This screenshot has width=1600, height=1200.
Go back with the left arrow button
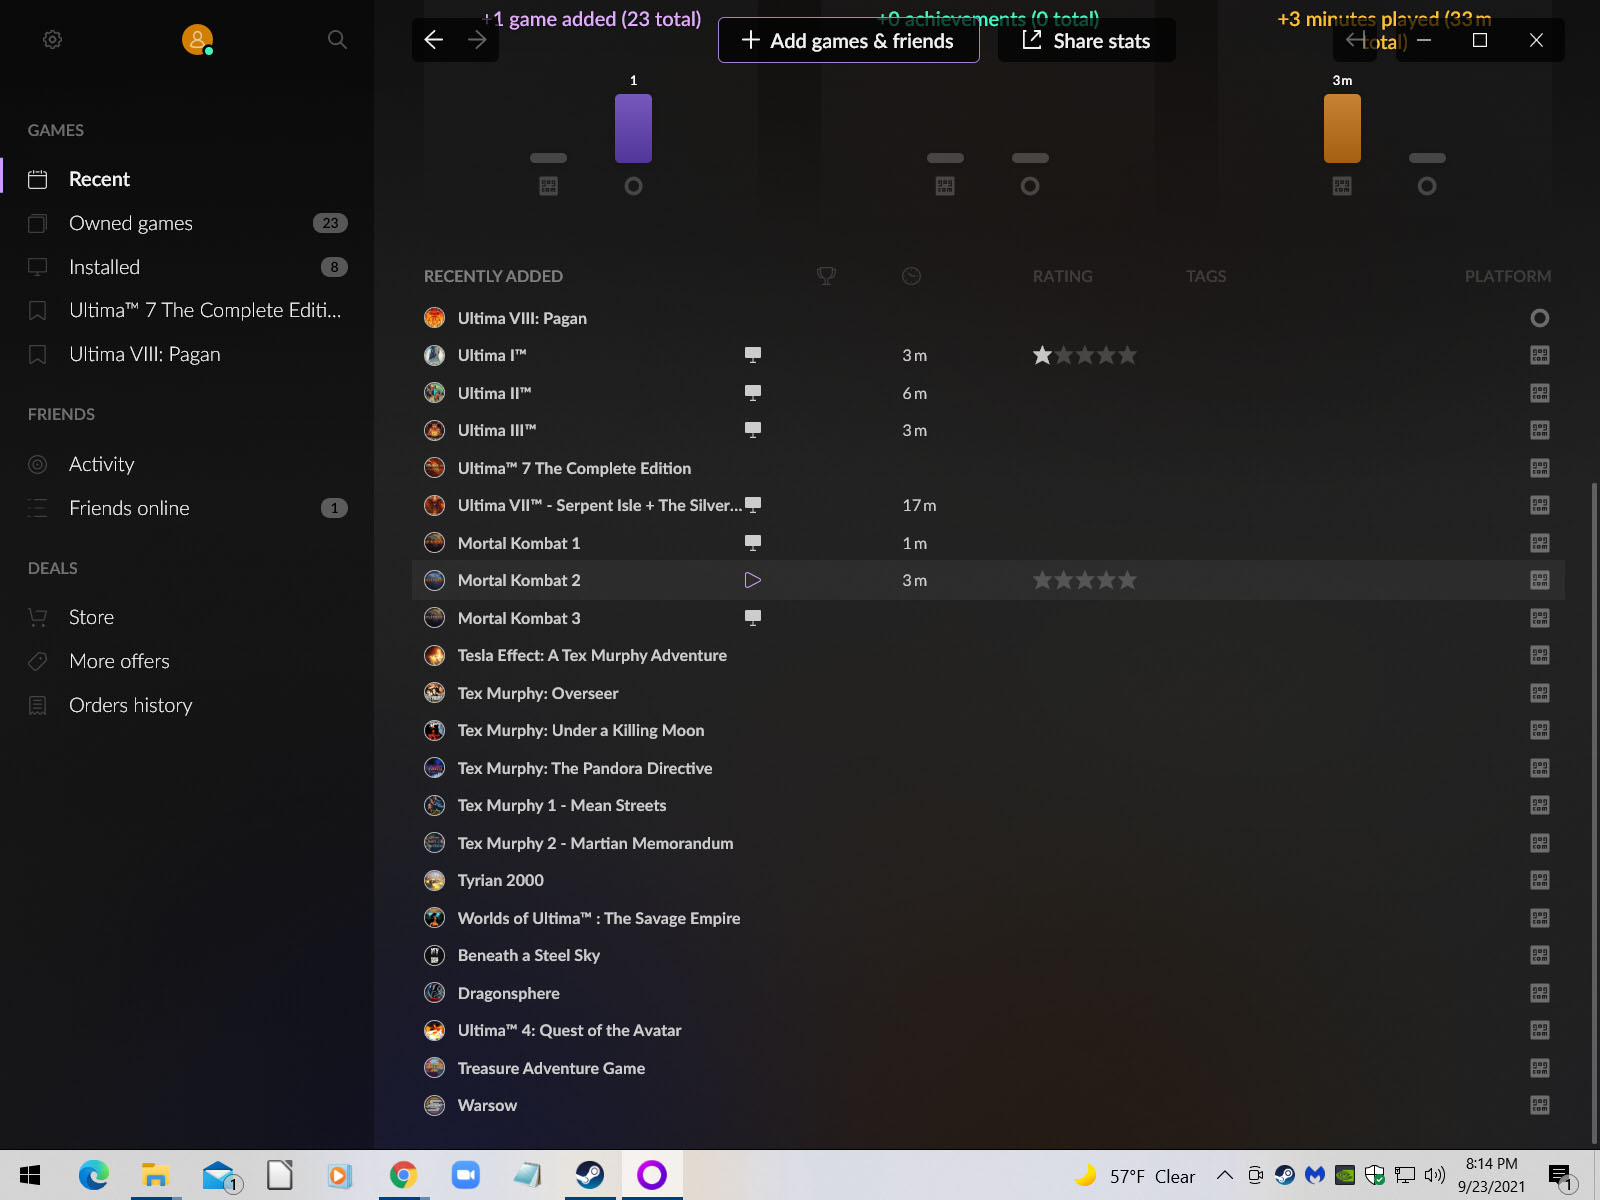click(434, 40)
